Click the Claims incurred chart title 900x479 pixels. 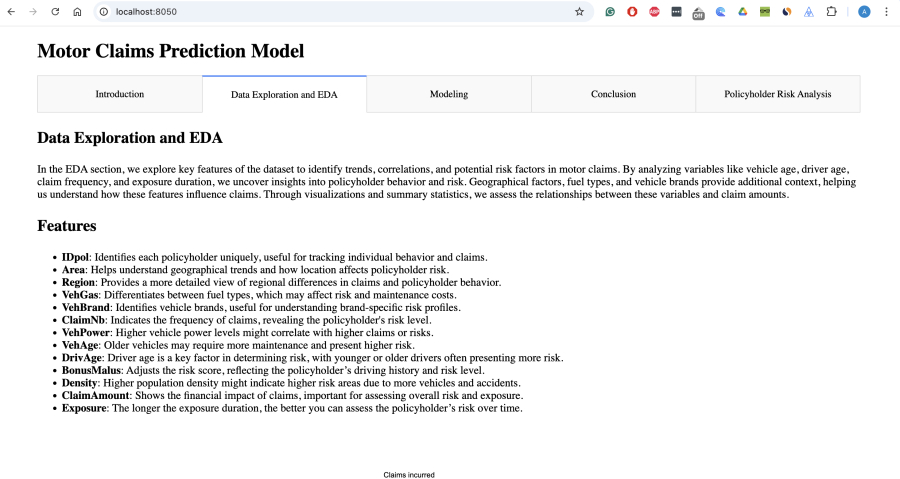pos(409,475)
